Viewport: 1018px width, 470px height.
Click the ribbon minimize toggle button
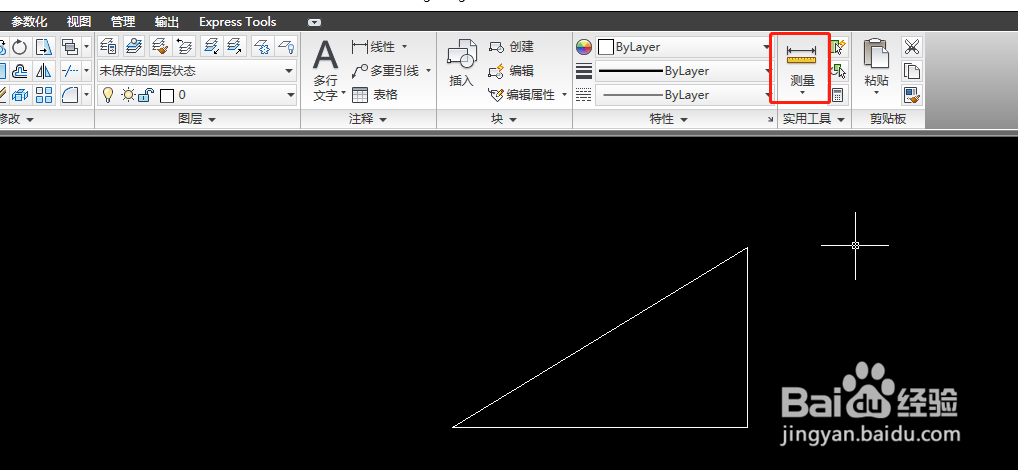[x=314, y=22]
